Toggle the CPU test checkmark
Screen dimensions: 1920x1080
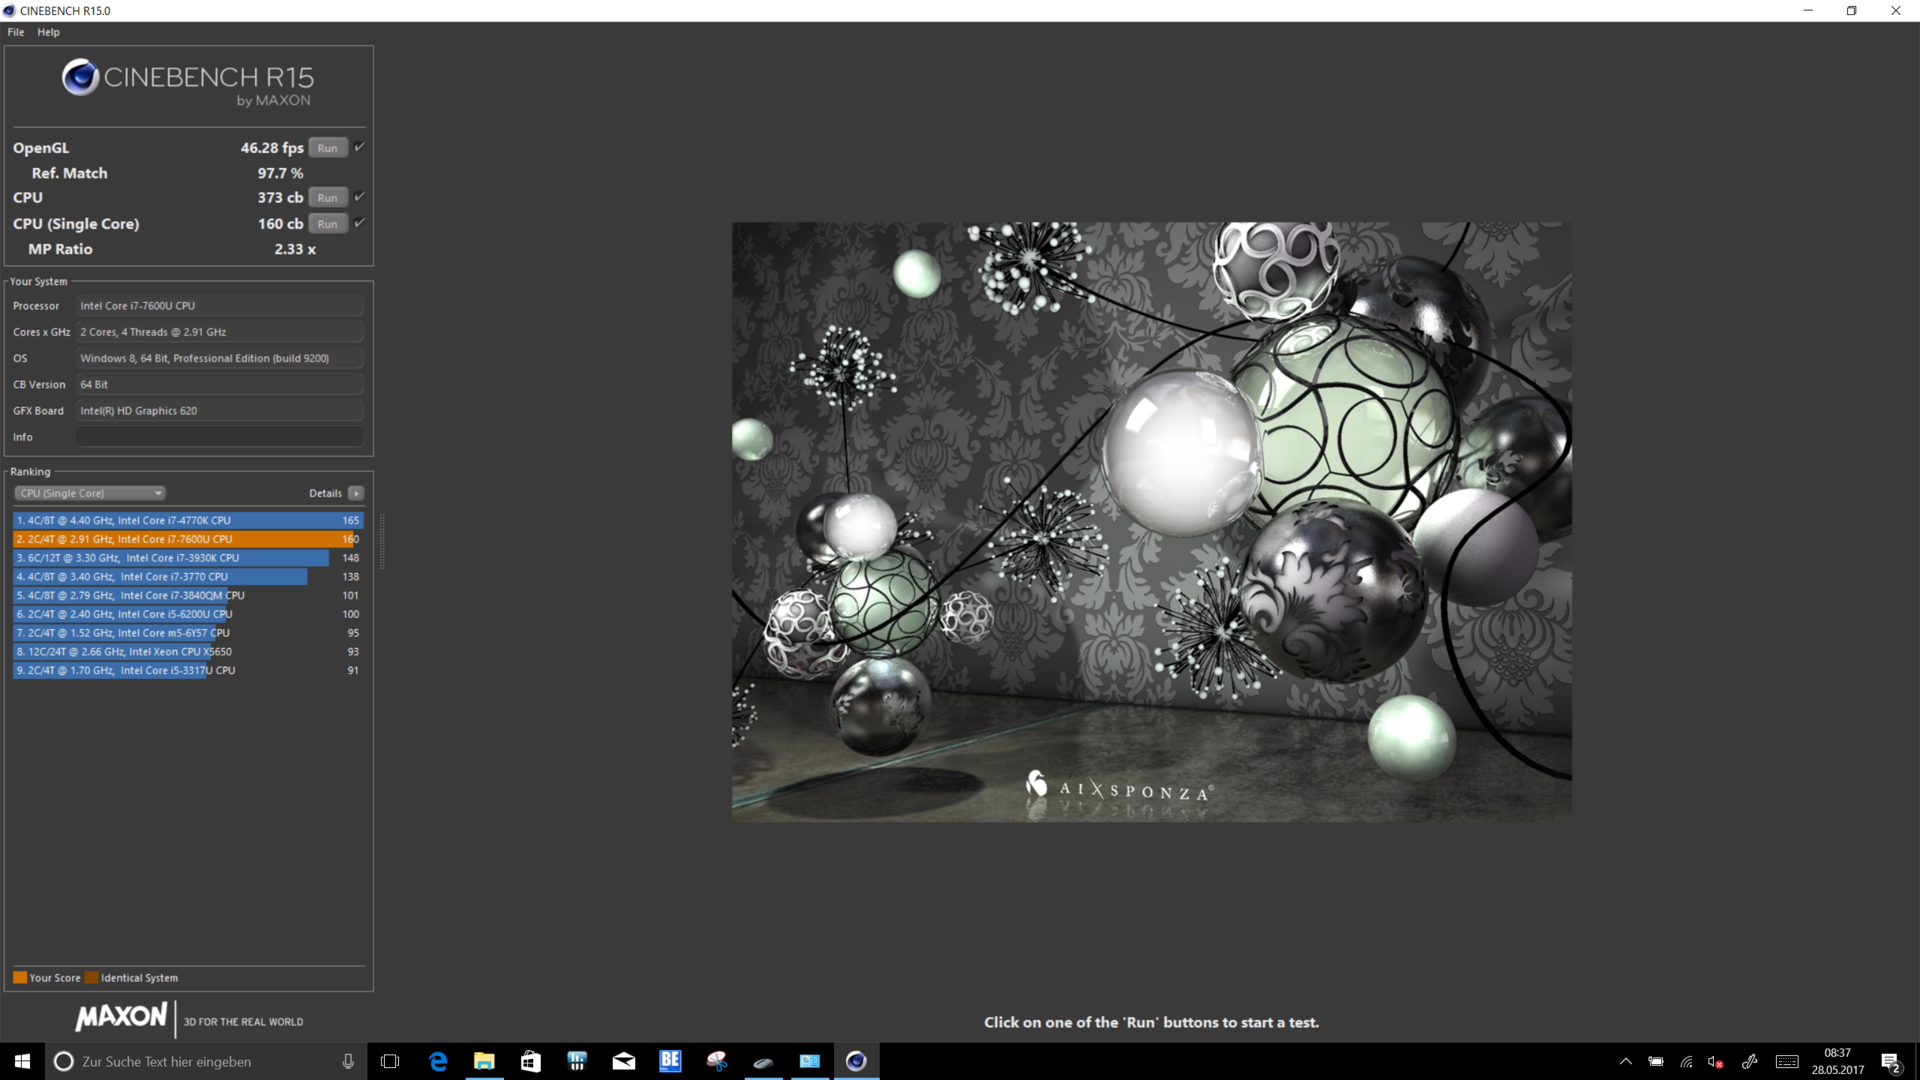click(359, 197)
